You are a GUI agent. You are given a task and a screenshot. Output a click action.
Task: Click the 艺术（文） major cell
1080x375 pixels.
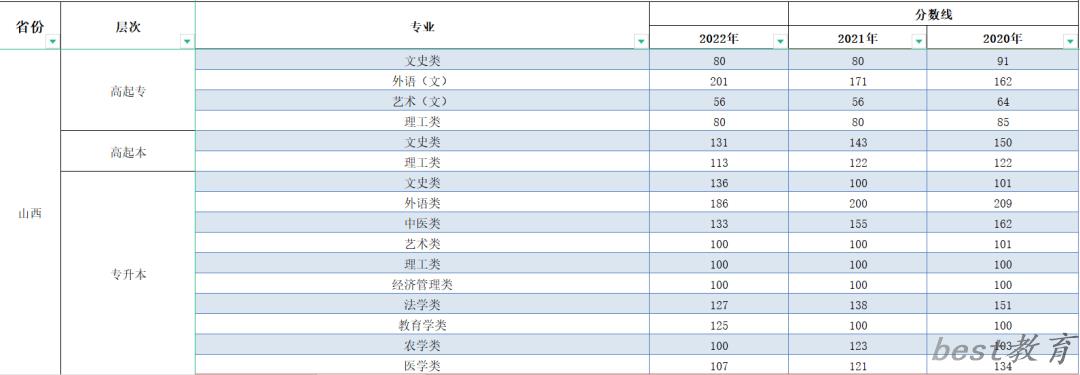pos(422,101)
